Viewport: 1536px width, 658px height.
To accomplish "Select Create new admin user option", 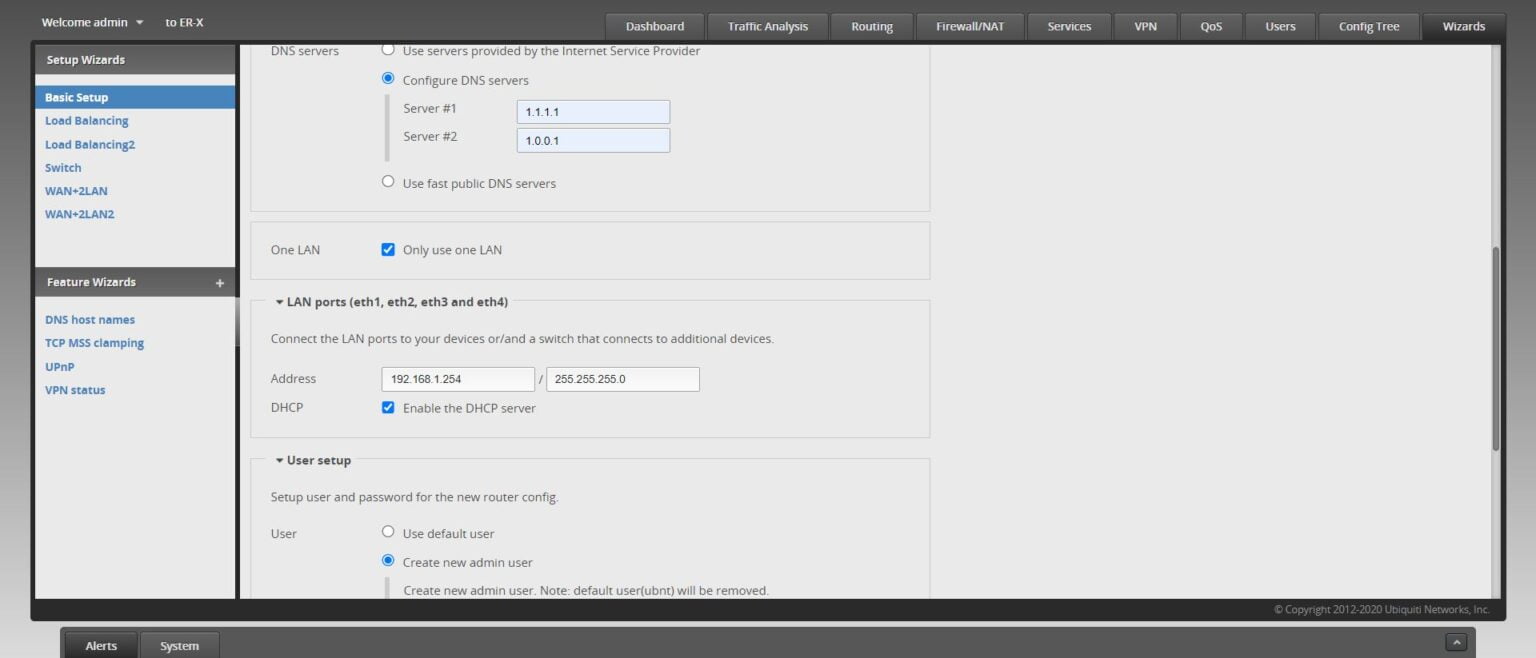I will pyautogui.click(x=388, y=561).
